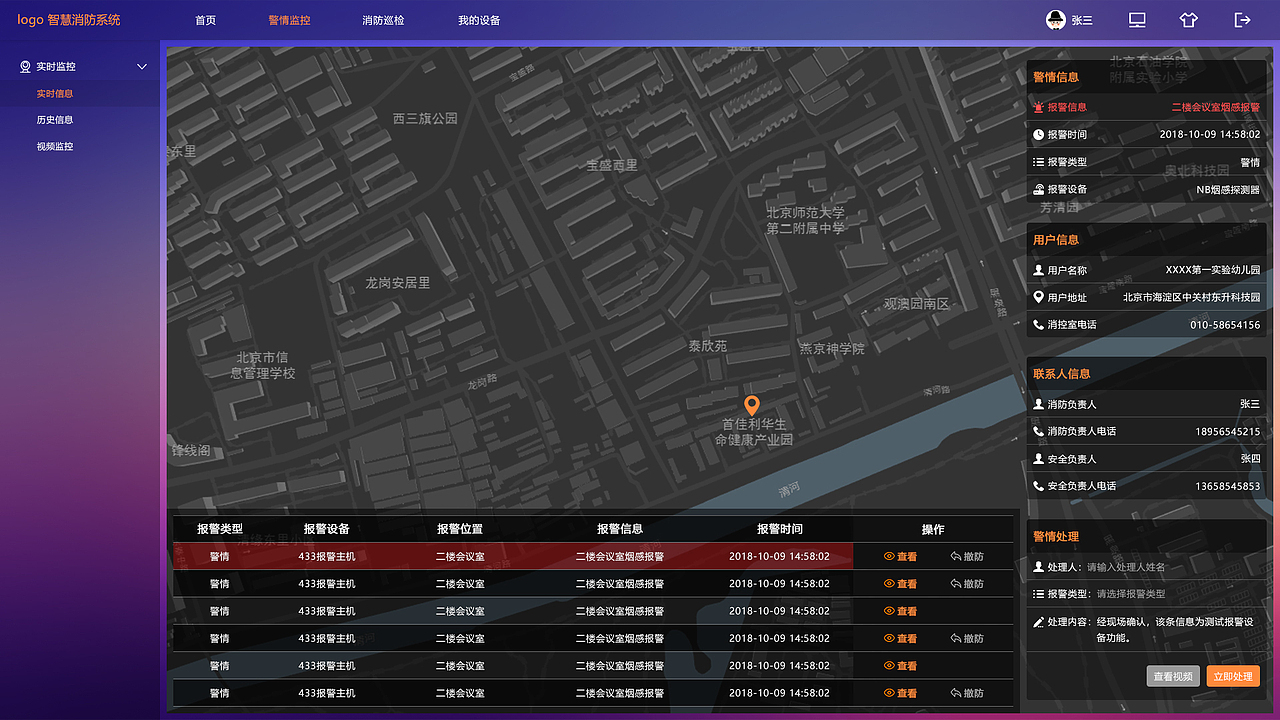Click the clock icon beside 报警时间
Viewport: 1280px width, 720px height.
click(x=1039, y=134)
